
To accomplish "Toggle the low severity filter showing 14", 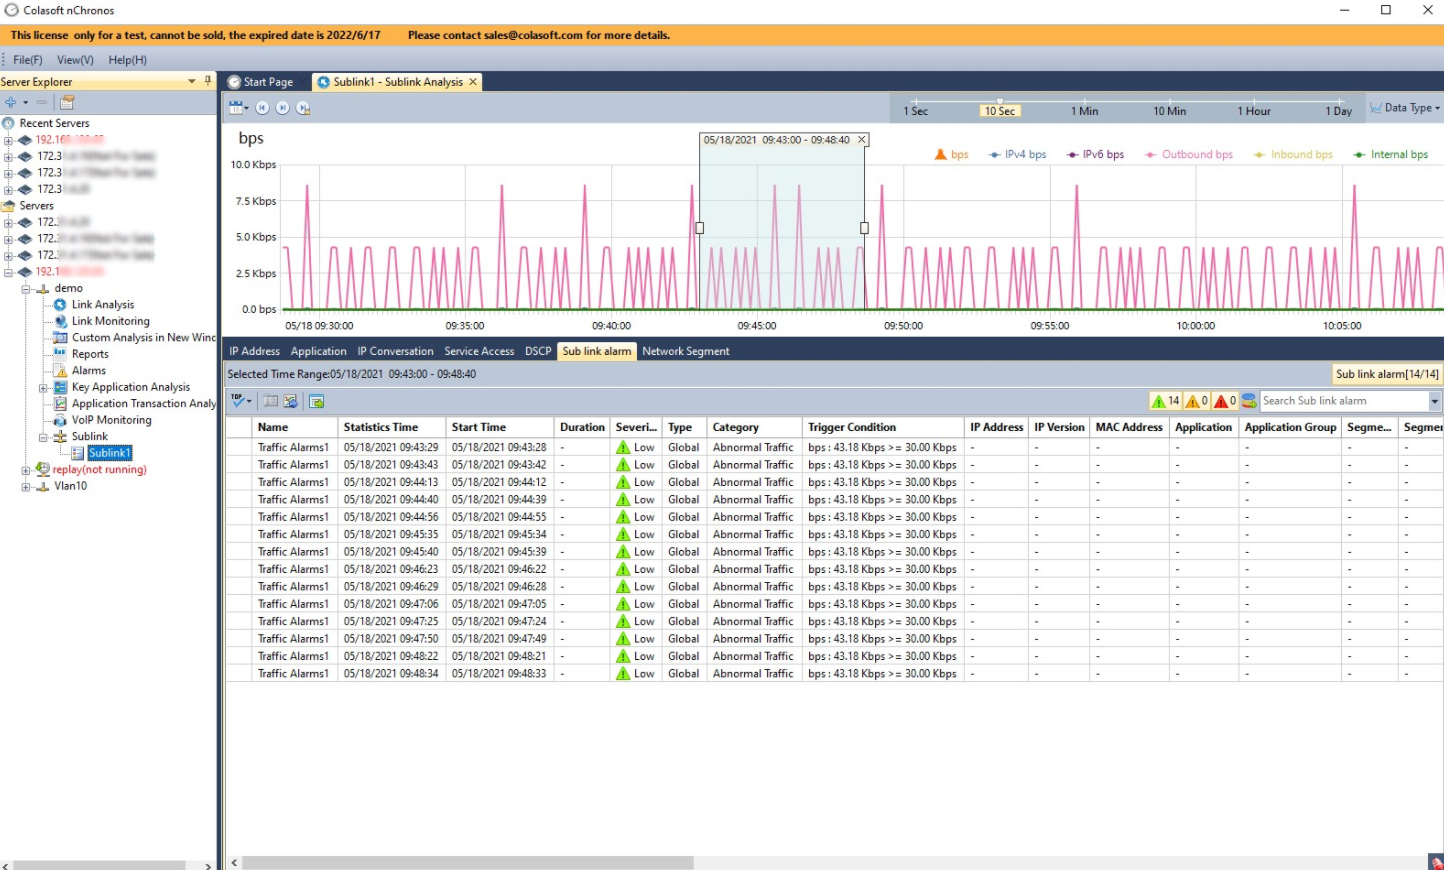I will [x=1166, y=401].
